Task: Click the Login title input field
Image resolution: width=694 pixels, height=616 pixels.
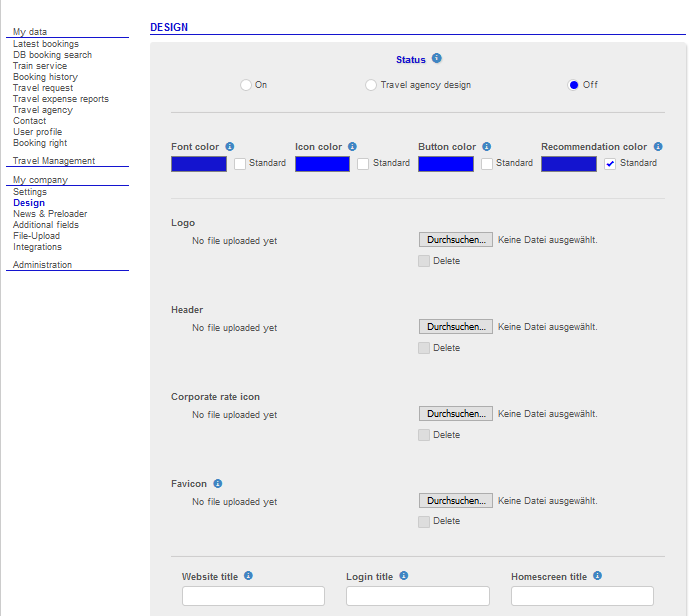Action: 418,596
